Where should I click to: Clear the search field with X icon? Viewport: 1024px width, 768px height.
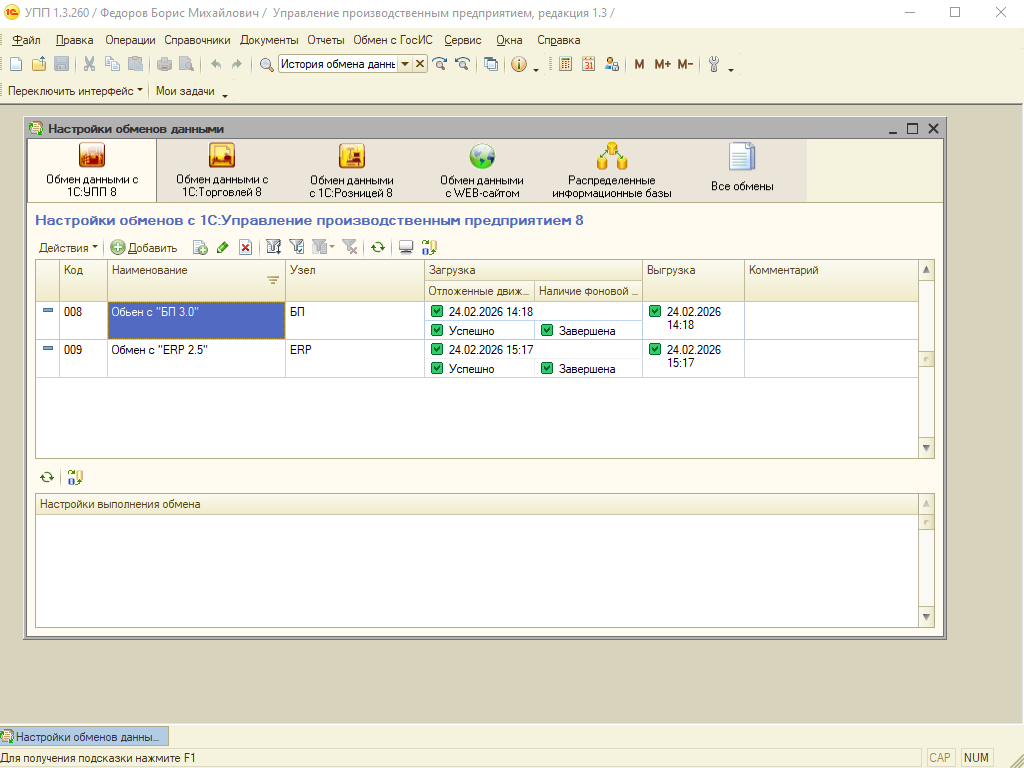coord(420,64)
